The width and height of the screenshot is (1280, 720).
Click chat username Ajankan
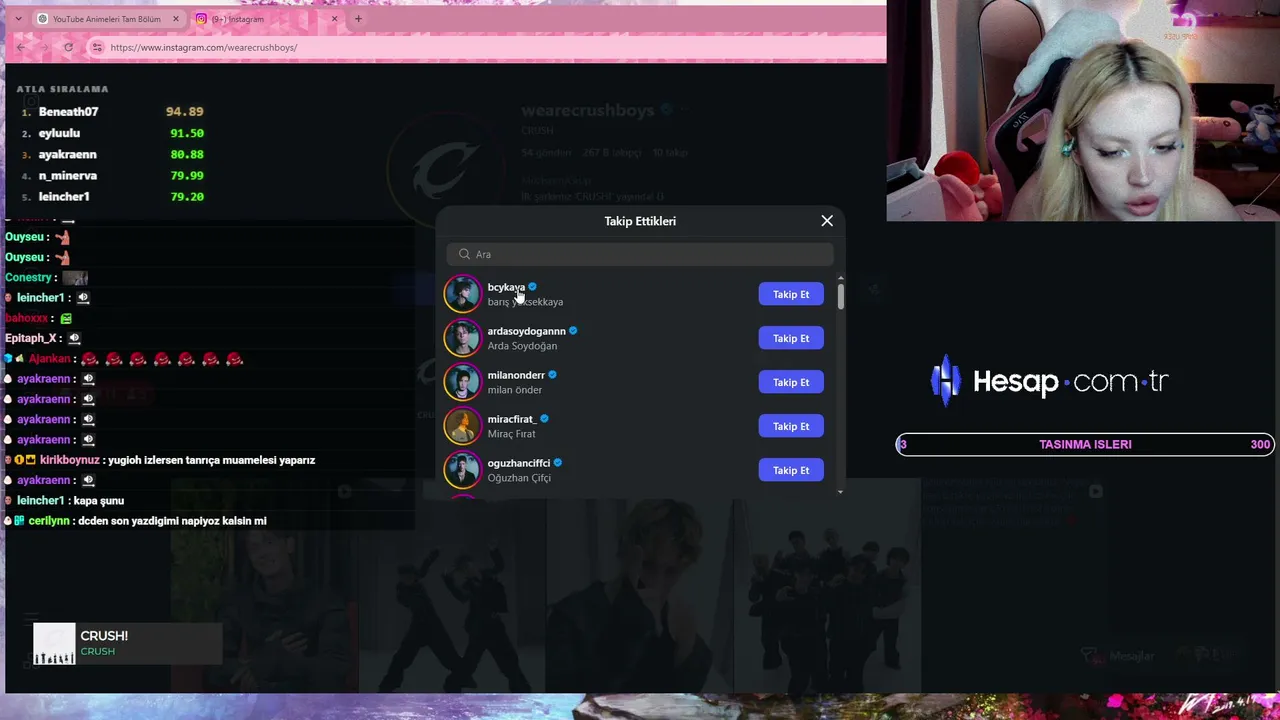tap(50, 359)
